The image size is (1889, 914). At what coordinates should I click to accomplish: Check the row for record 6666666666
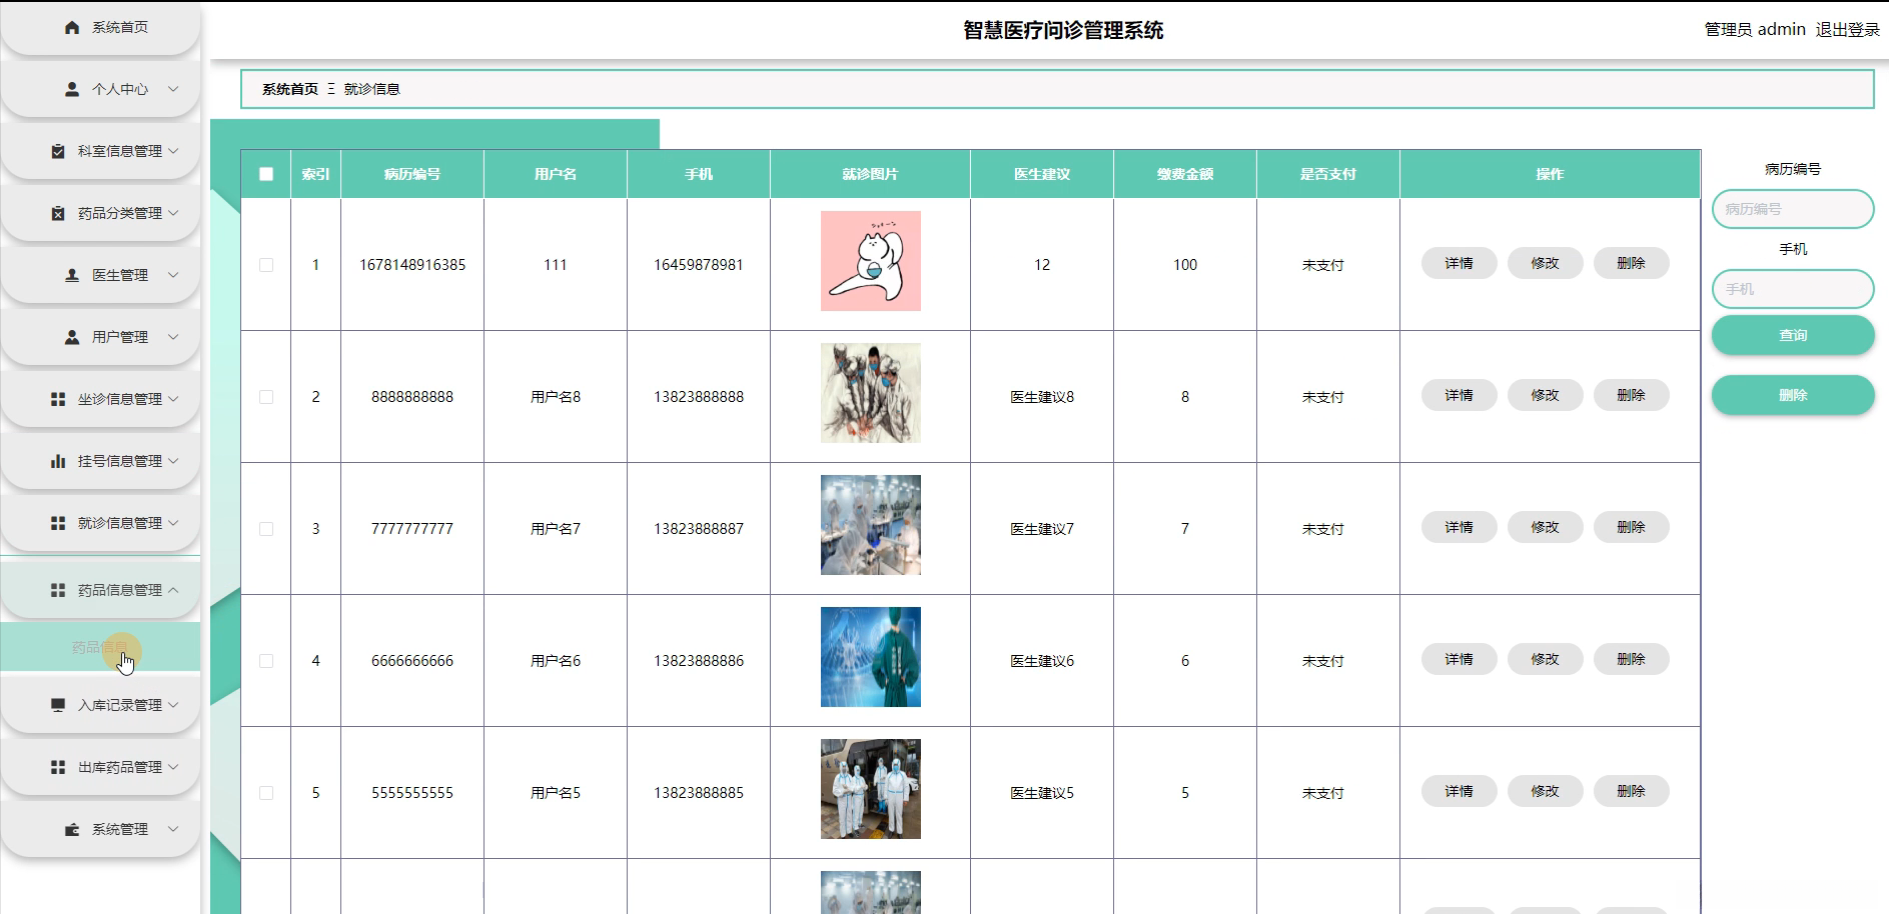click(266, 661)
